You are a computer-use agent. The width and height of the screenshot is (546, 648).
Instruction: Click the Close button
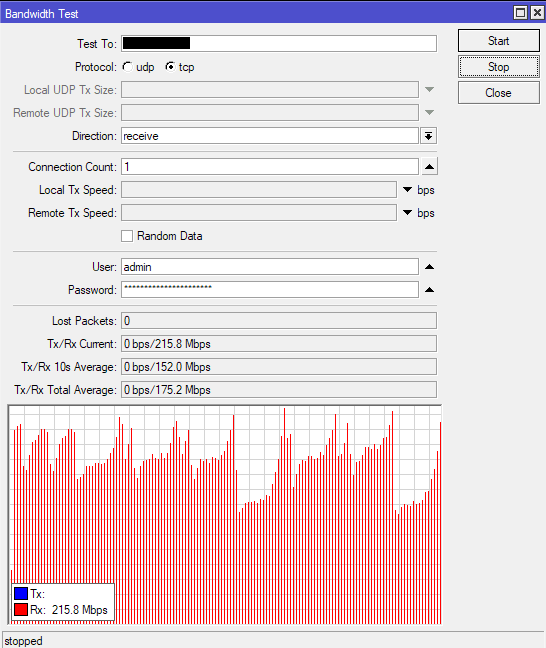(498, 93)
